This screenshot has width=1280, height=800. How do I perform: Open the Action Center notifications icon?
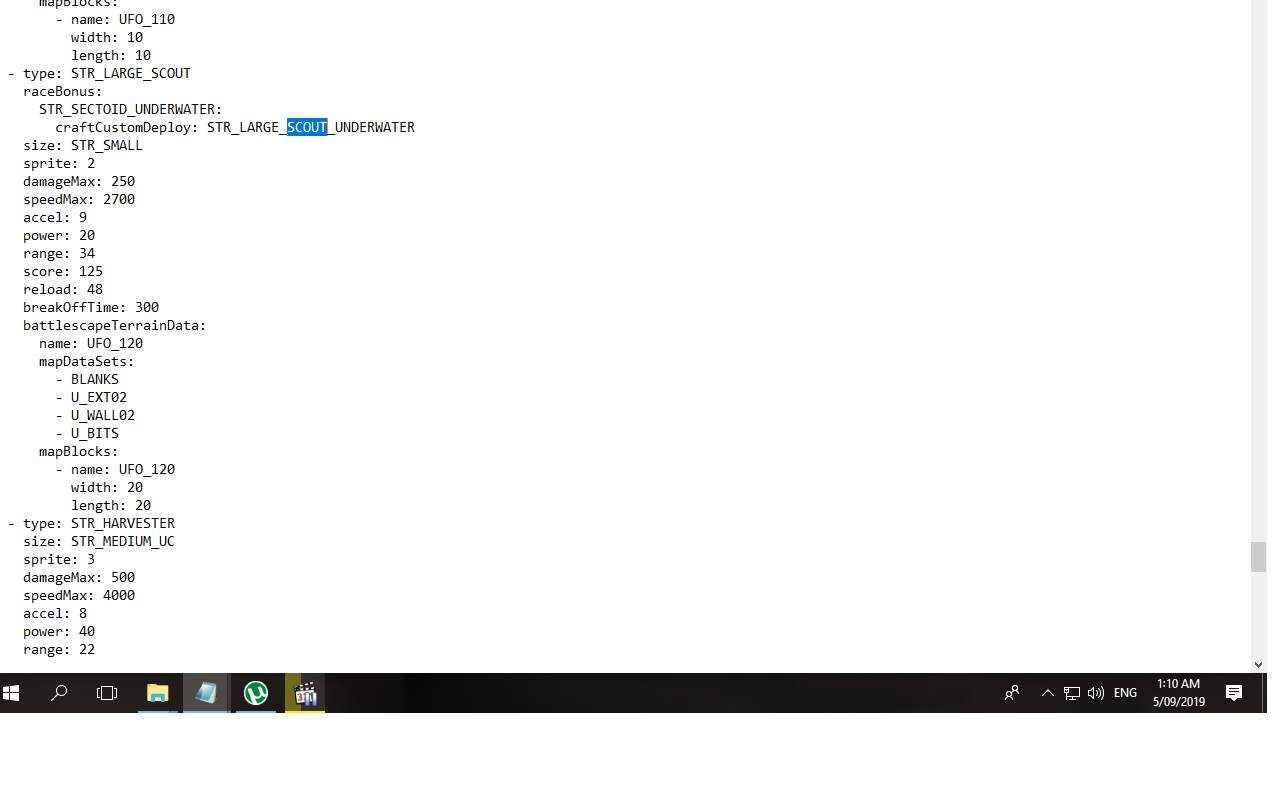(x=1234, y=692)
